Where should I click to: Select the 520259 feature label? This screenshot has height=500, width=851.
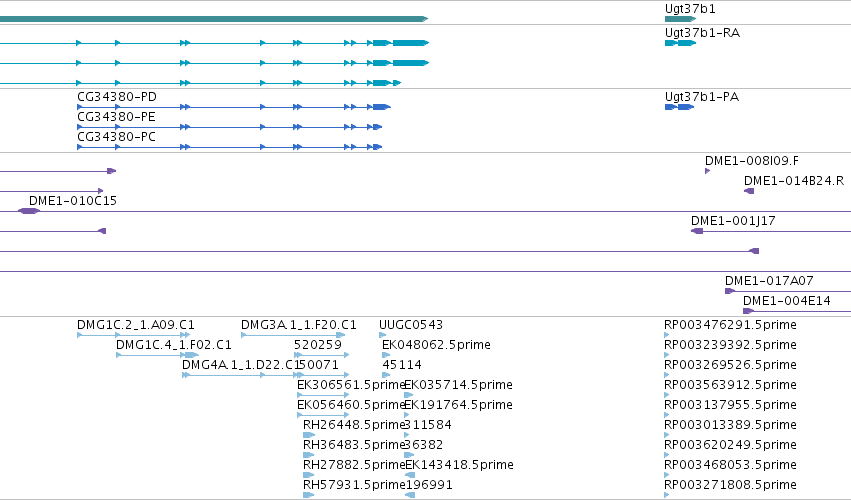click(x=318, y=345)
